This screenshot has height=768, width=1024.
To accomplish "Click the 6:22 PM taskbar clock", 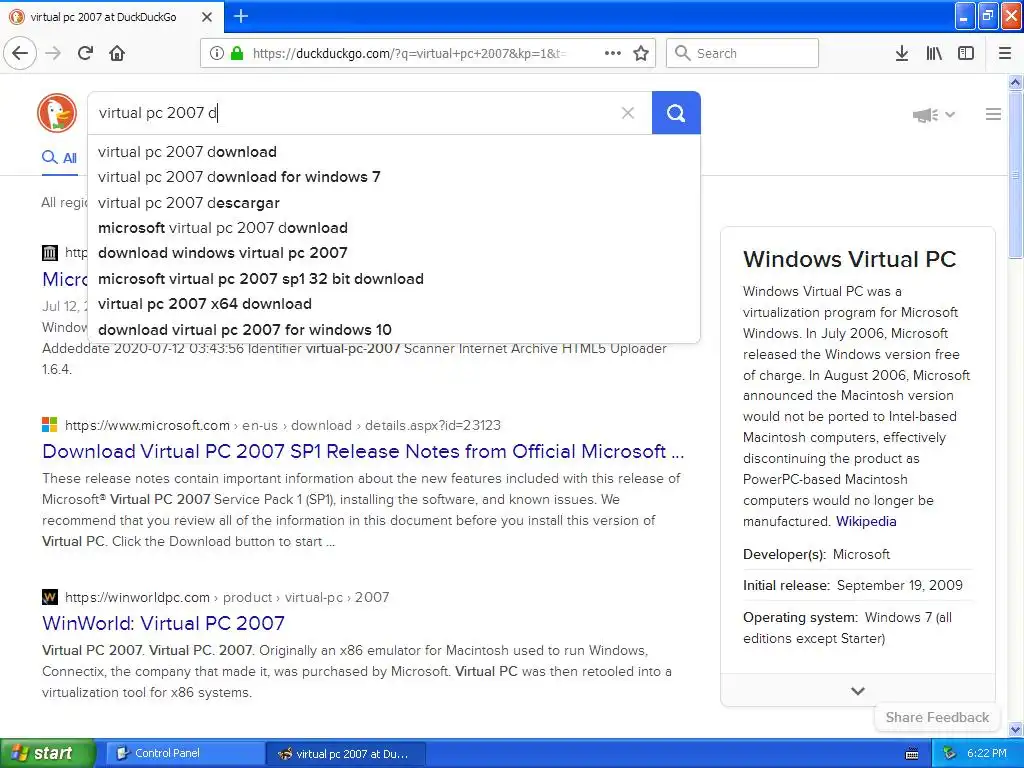I will tap(986, 753).
